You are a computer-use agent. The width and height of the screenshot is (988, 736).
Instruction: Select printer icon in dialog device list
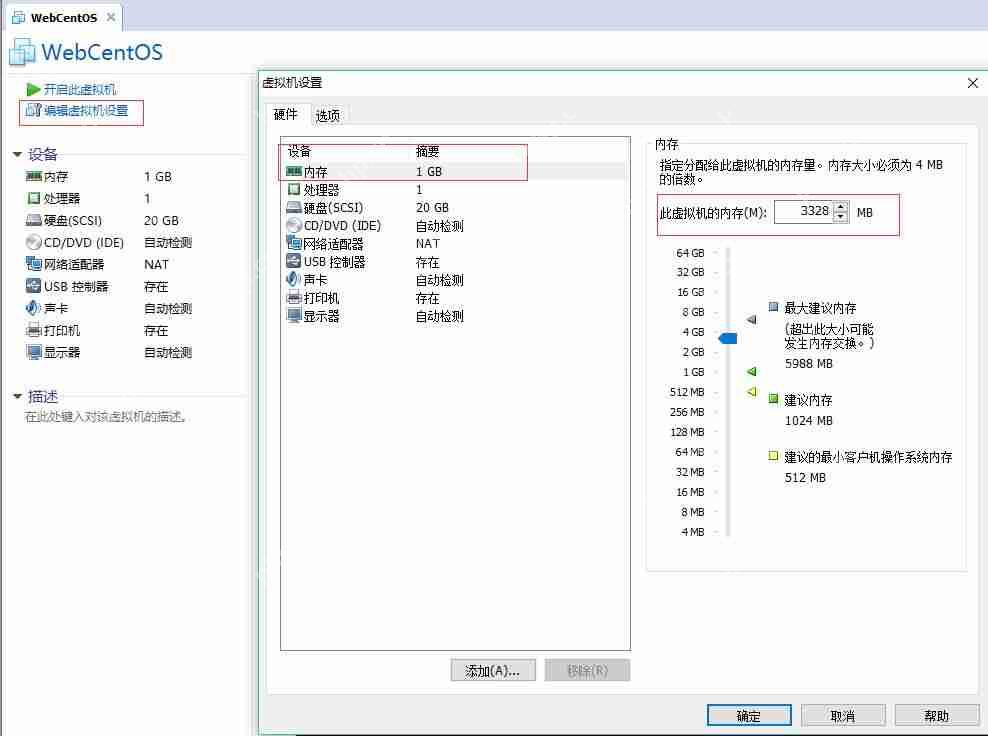tap(294, 298)
